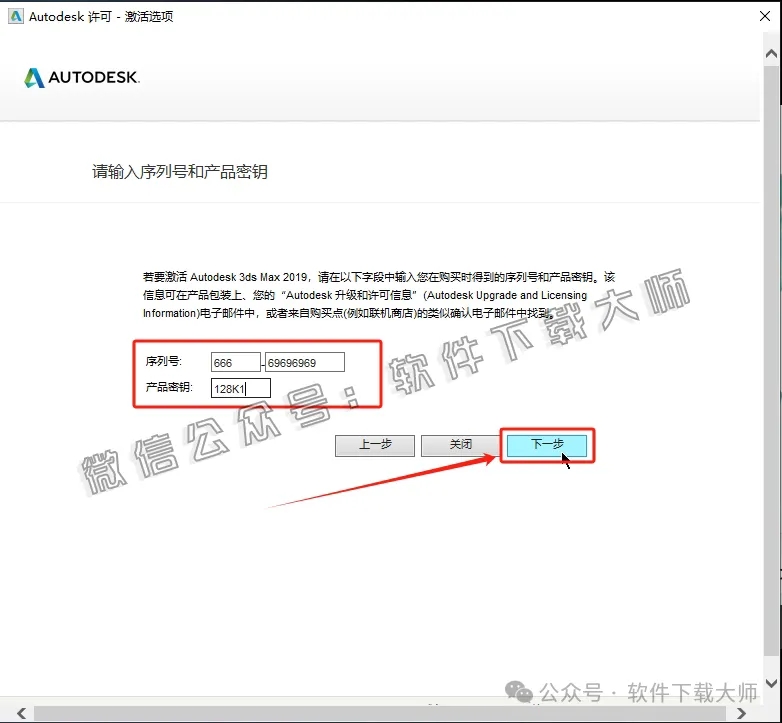Click the AUTODESK logo in header
The height and width of the screenshot is (723, 782).
point(82,78)
